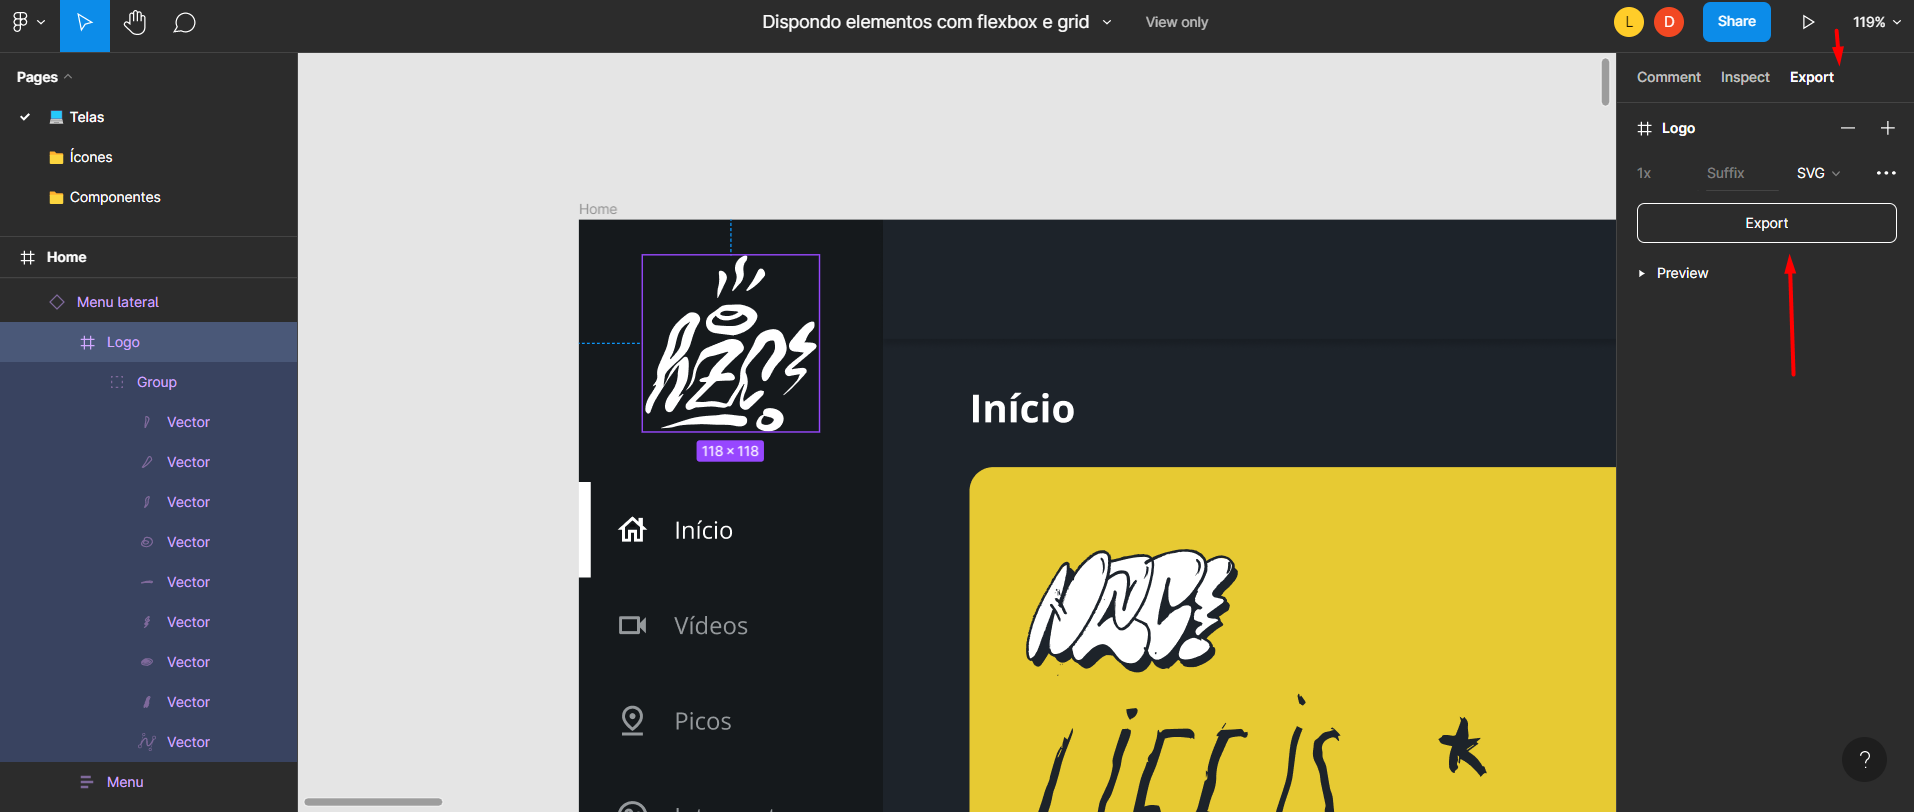Click the horizontal canvas scrollbar

(373, 802)
